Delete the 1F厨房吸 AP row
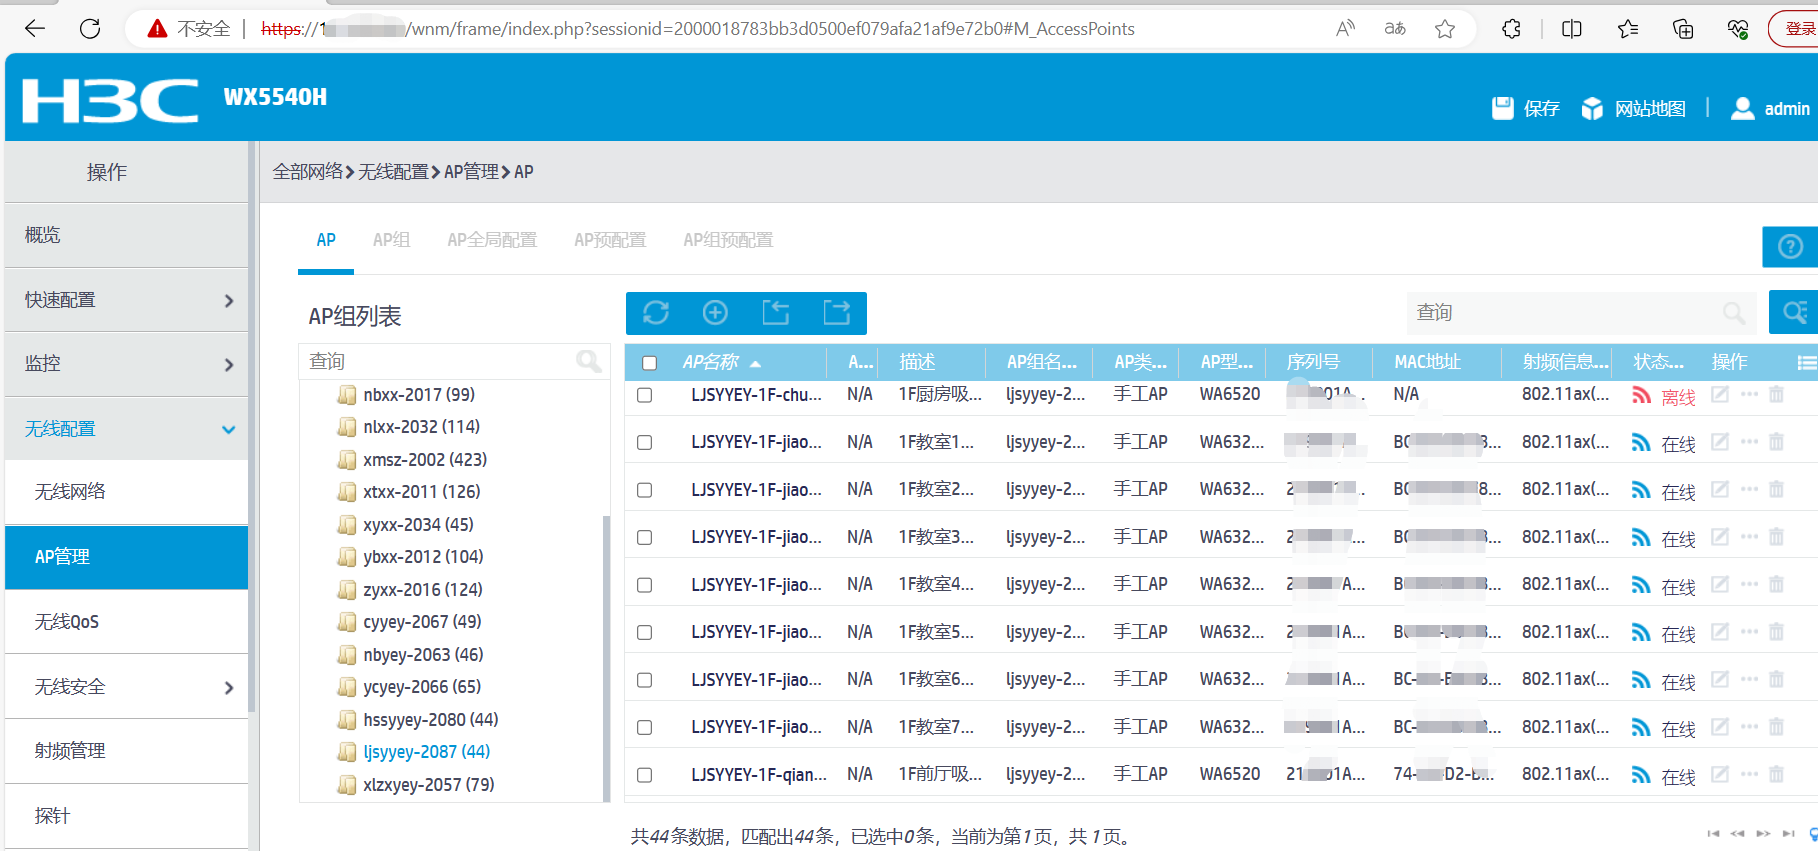This screenshot has height=851, width=1818. coord(1776,395)
